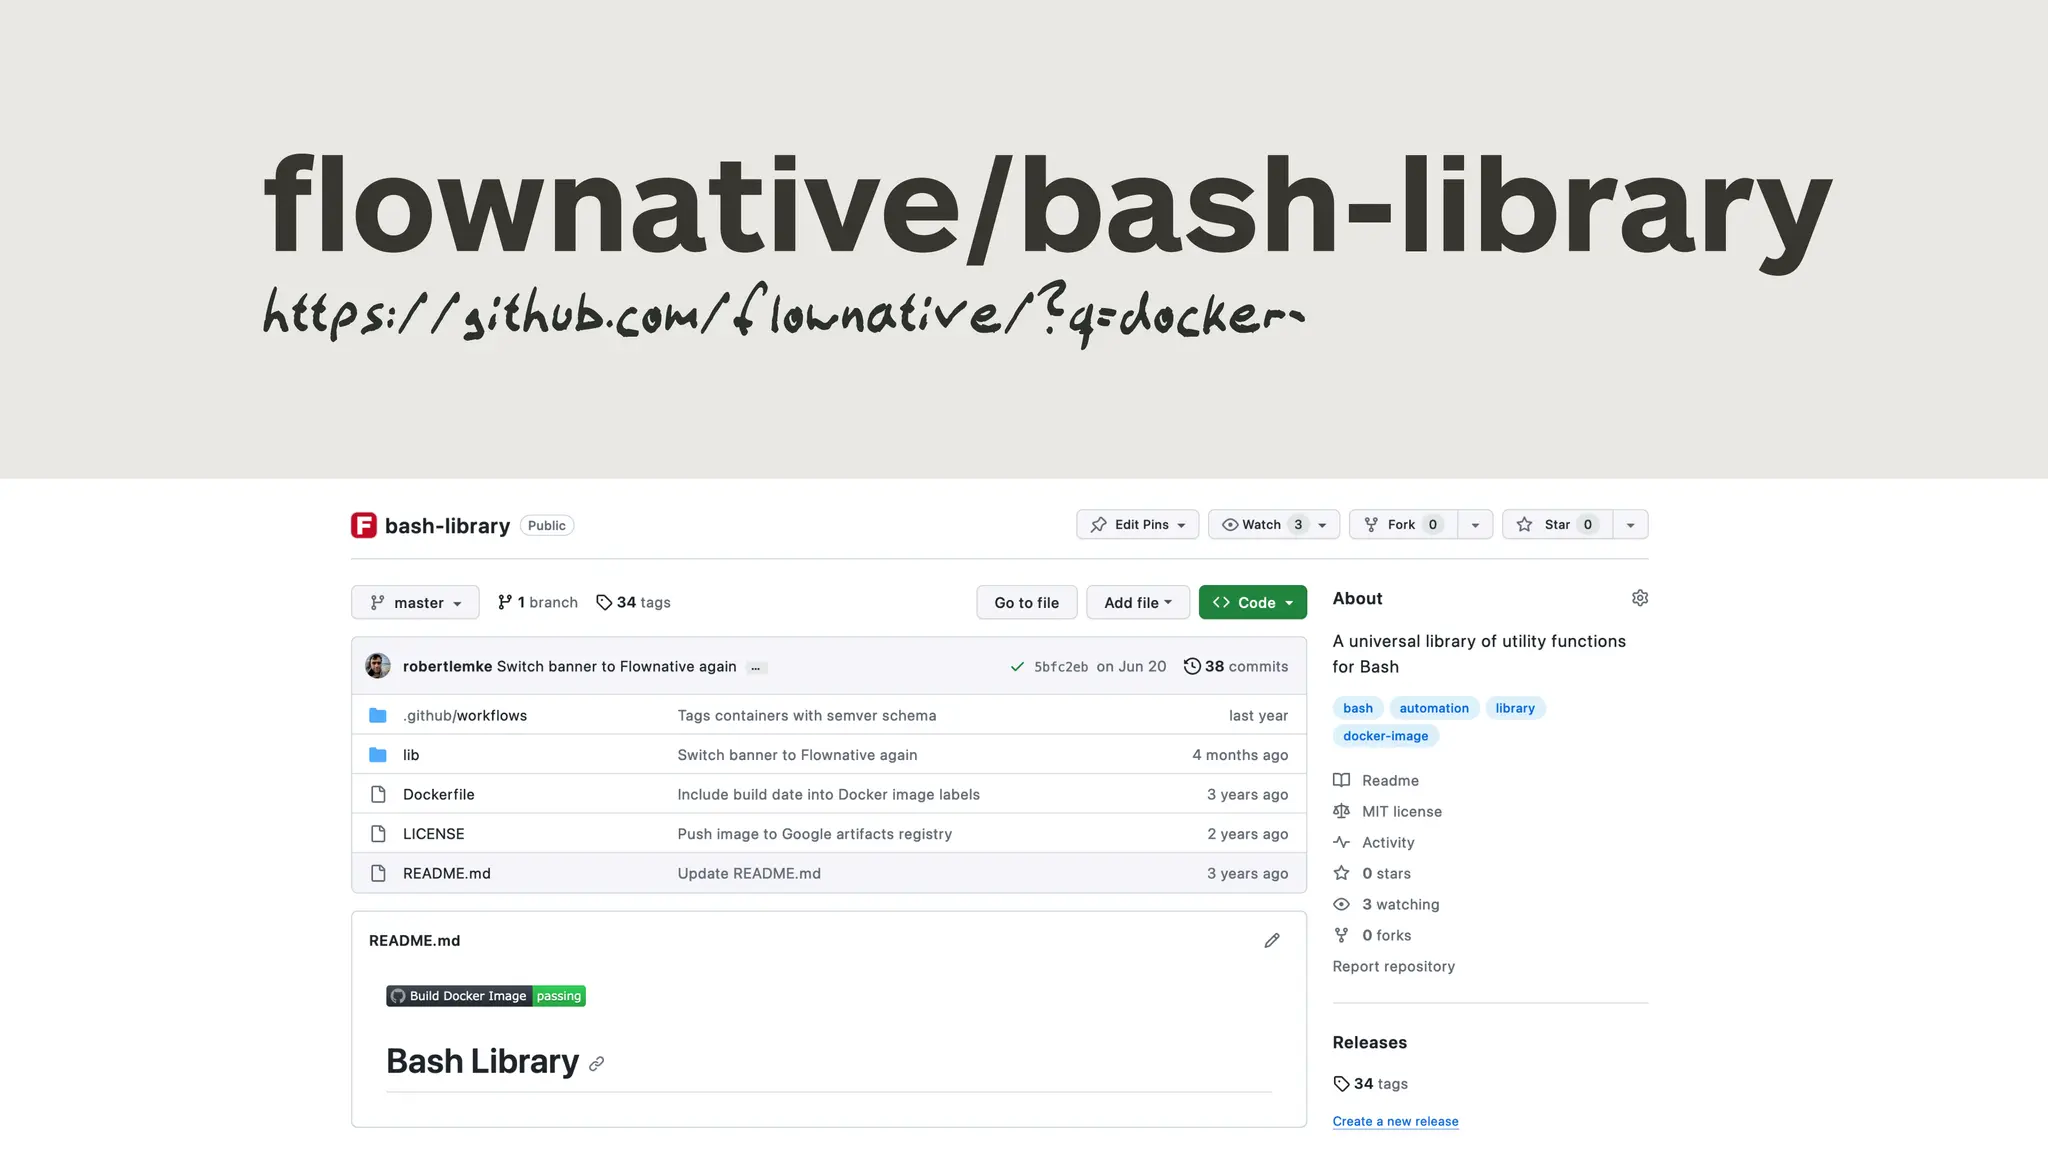Open README.md in the file list
Screen dimensions: 2048x1152
point(447,873)
